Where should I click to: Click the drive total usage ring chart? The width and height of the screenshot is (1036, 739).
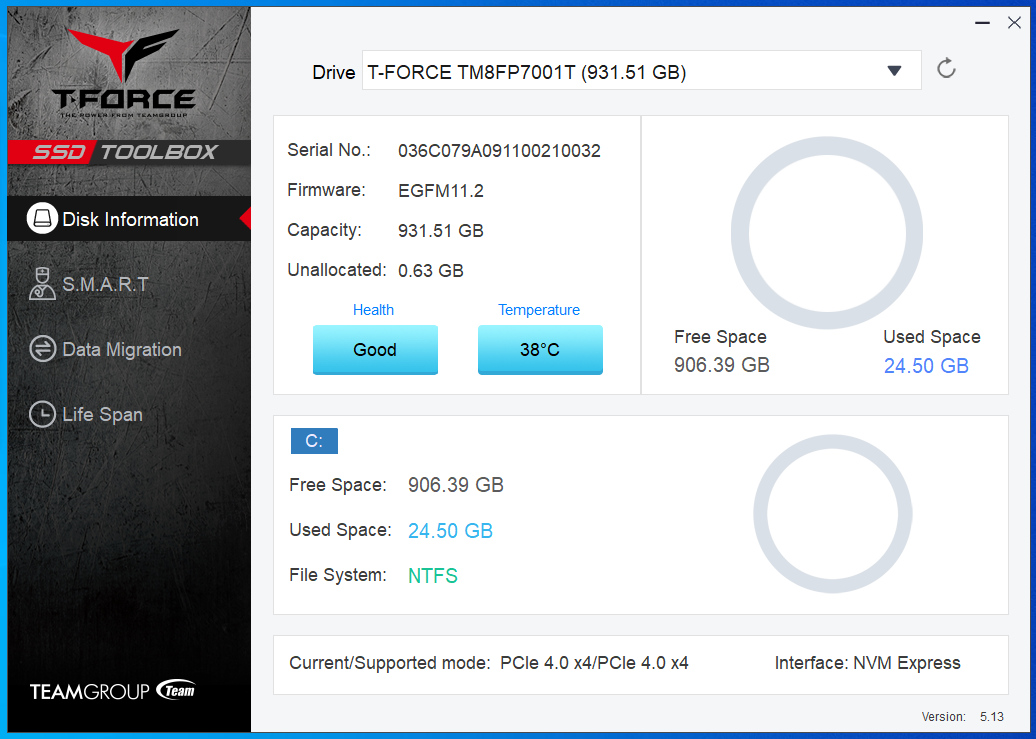826,233
